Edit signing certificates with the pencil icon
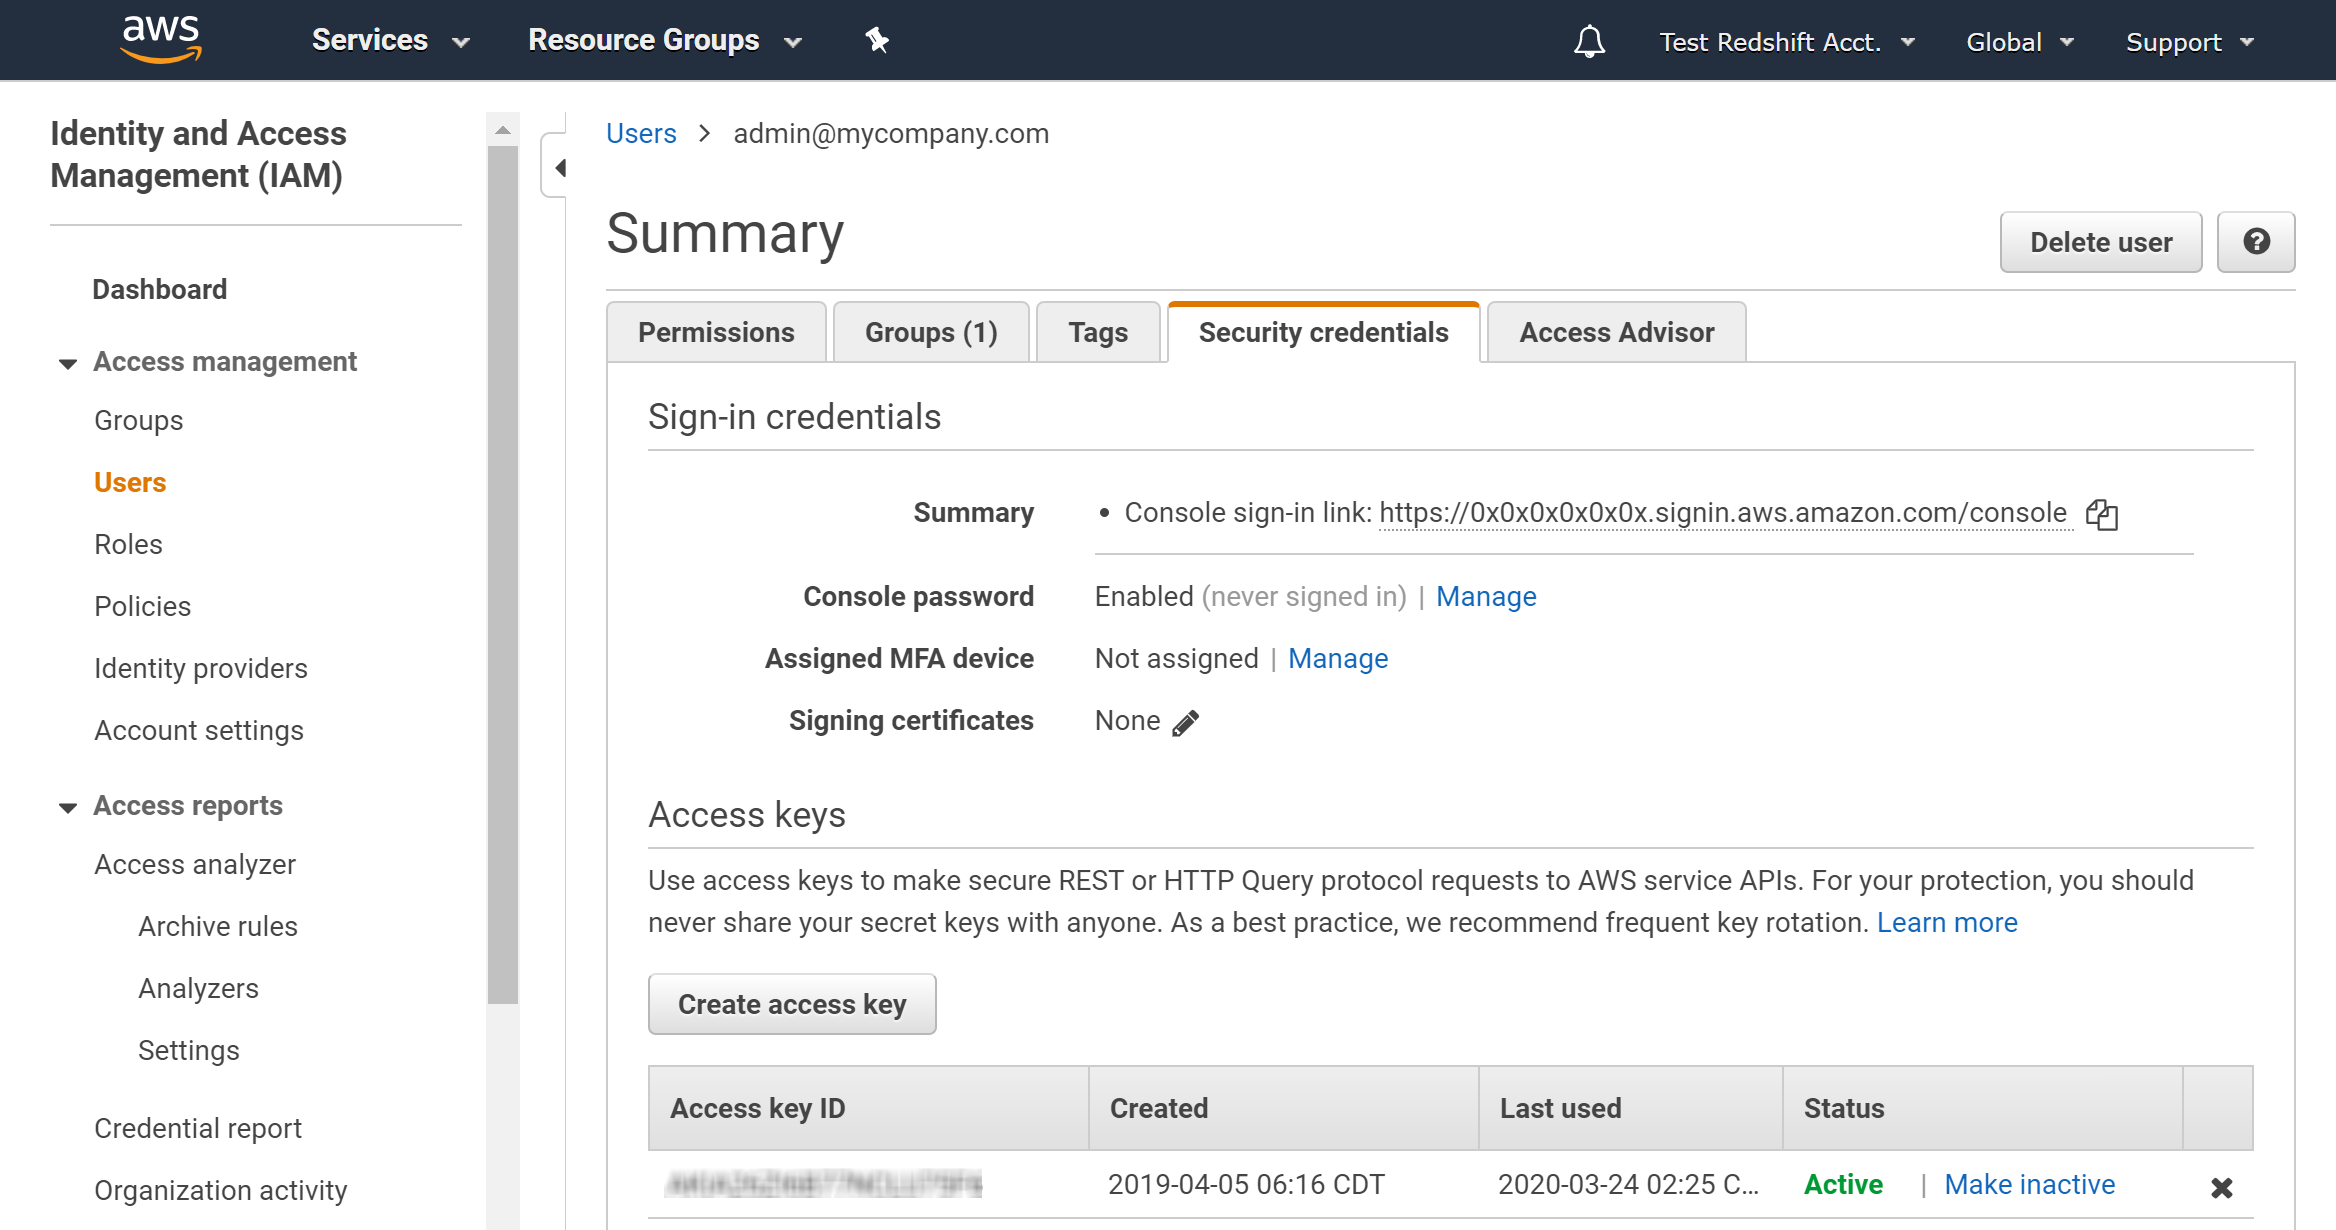Image resolution: width=2336 pixels, height=1230 pixels. pos(1186,722)
